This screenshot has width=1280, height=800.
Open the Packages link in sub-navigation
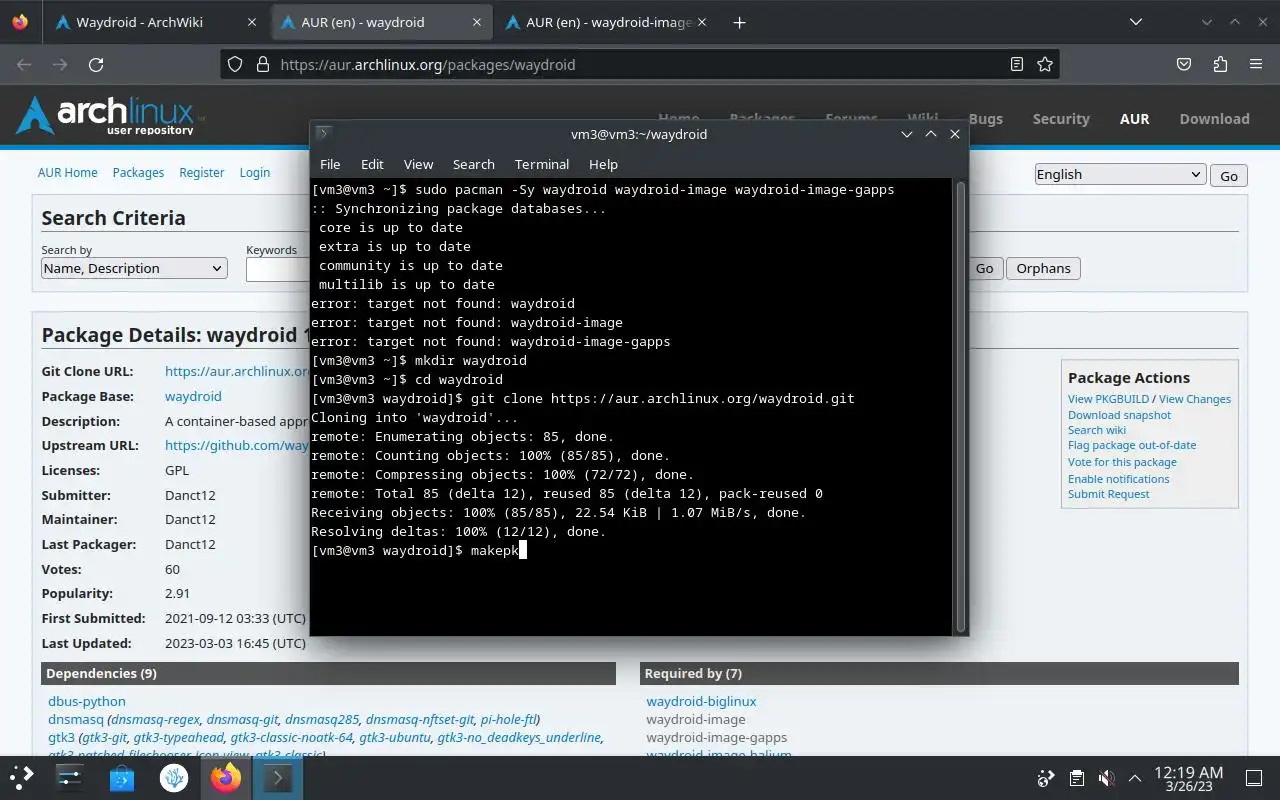[138, 172]
